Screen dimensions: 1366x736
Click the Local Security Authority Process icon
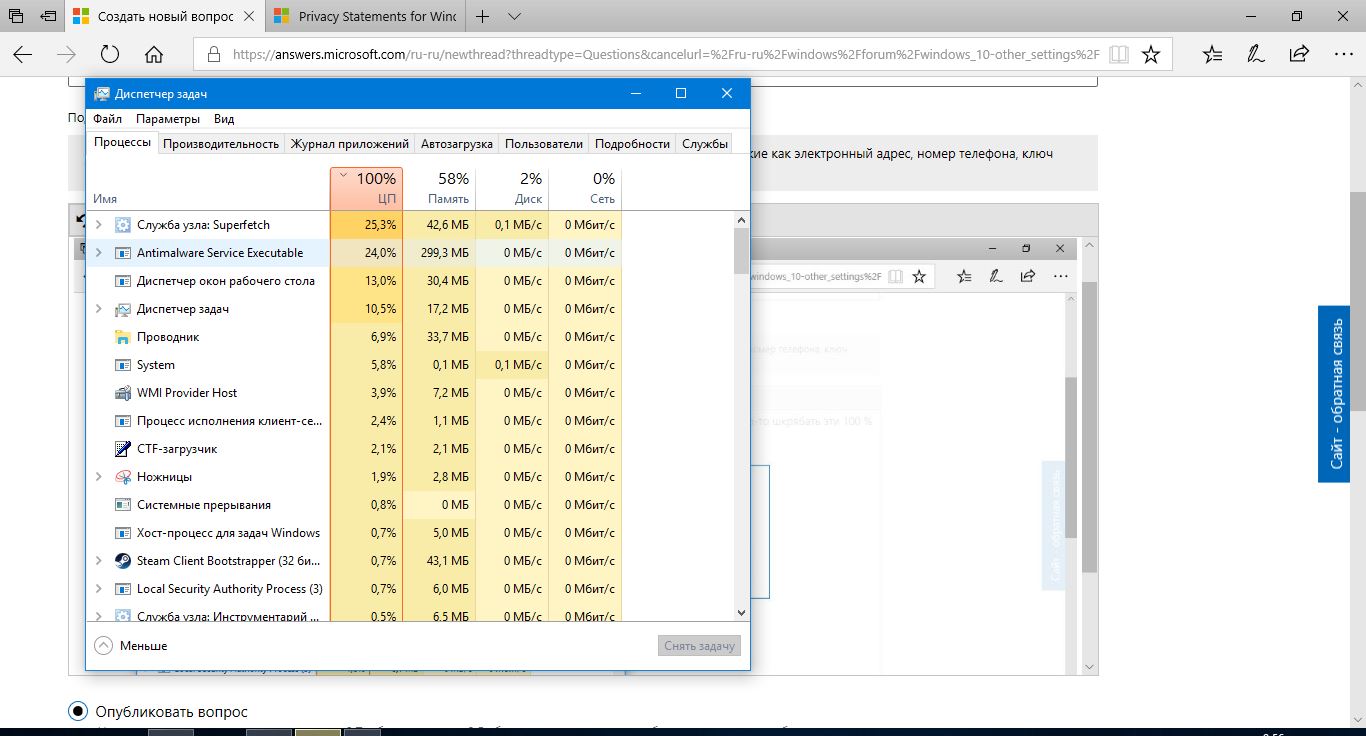click(x=123, y=589)
